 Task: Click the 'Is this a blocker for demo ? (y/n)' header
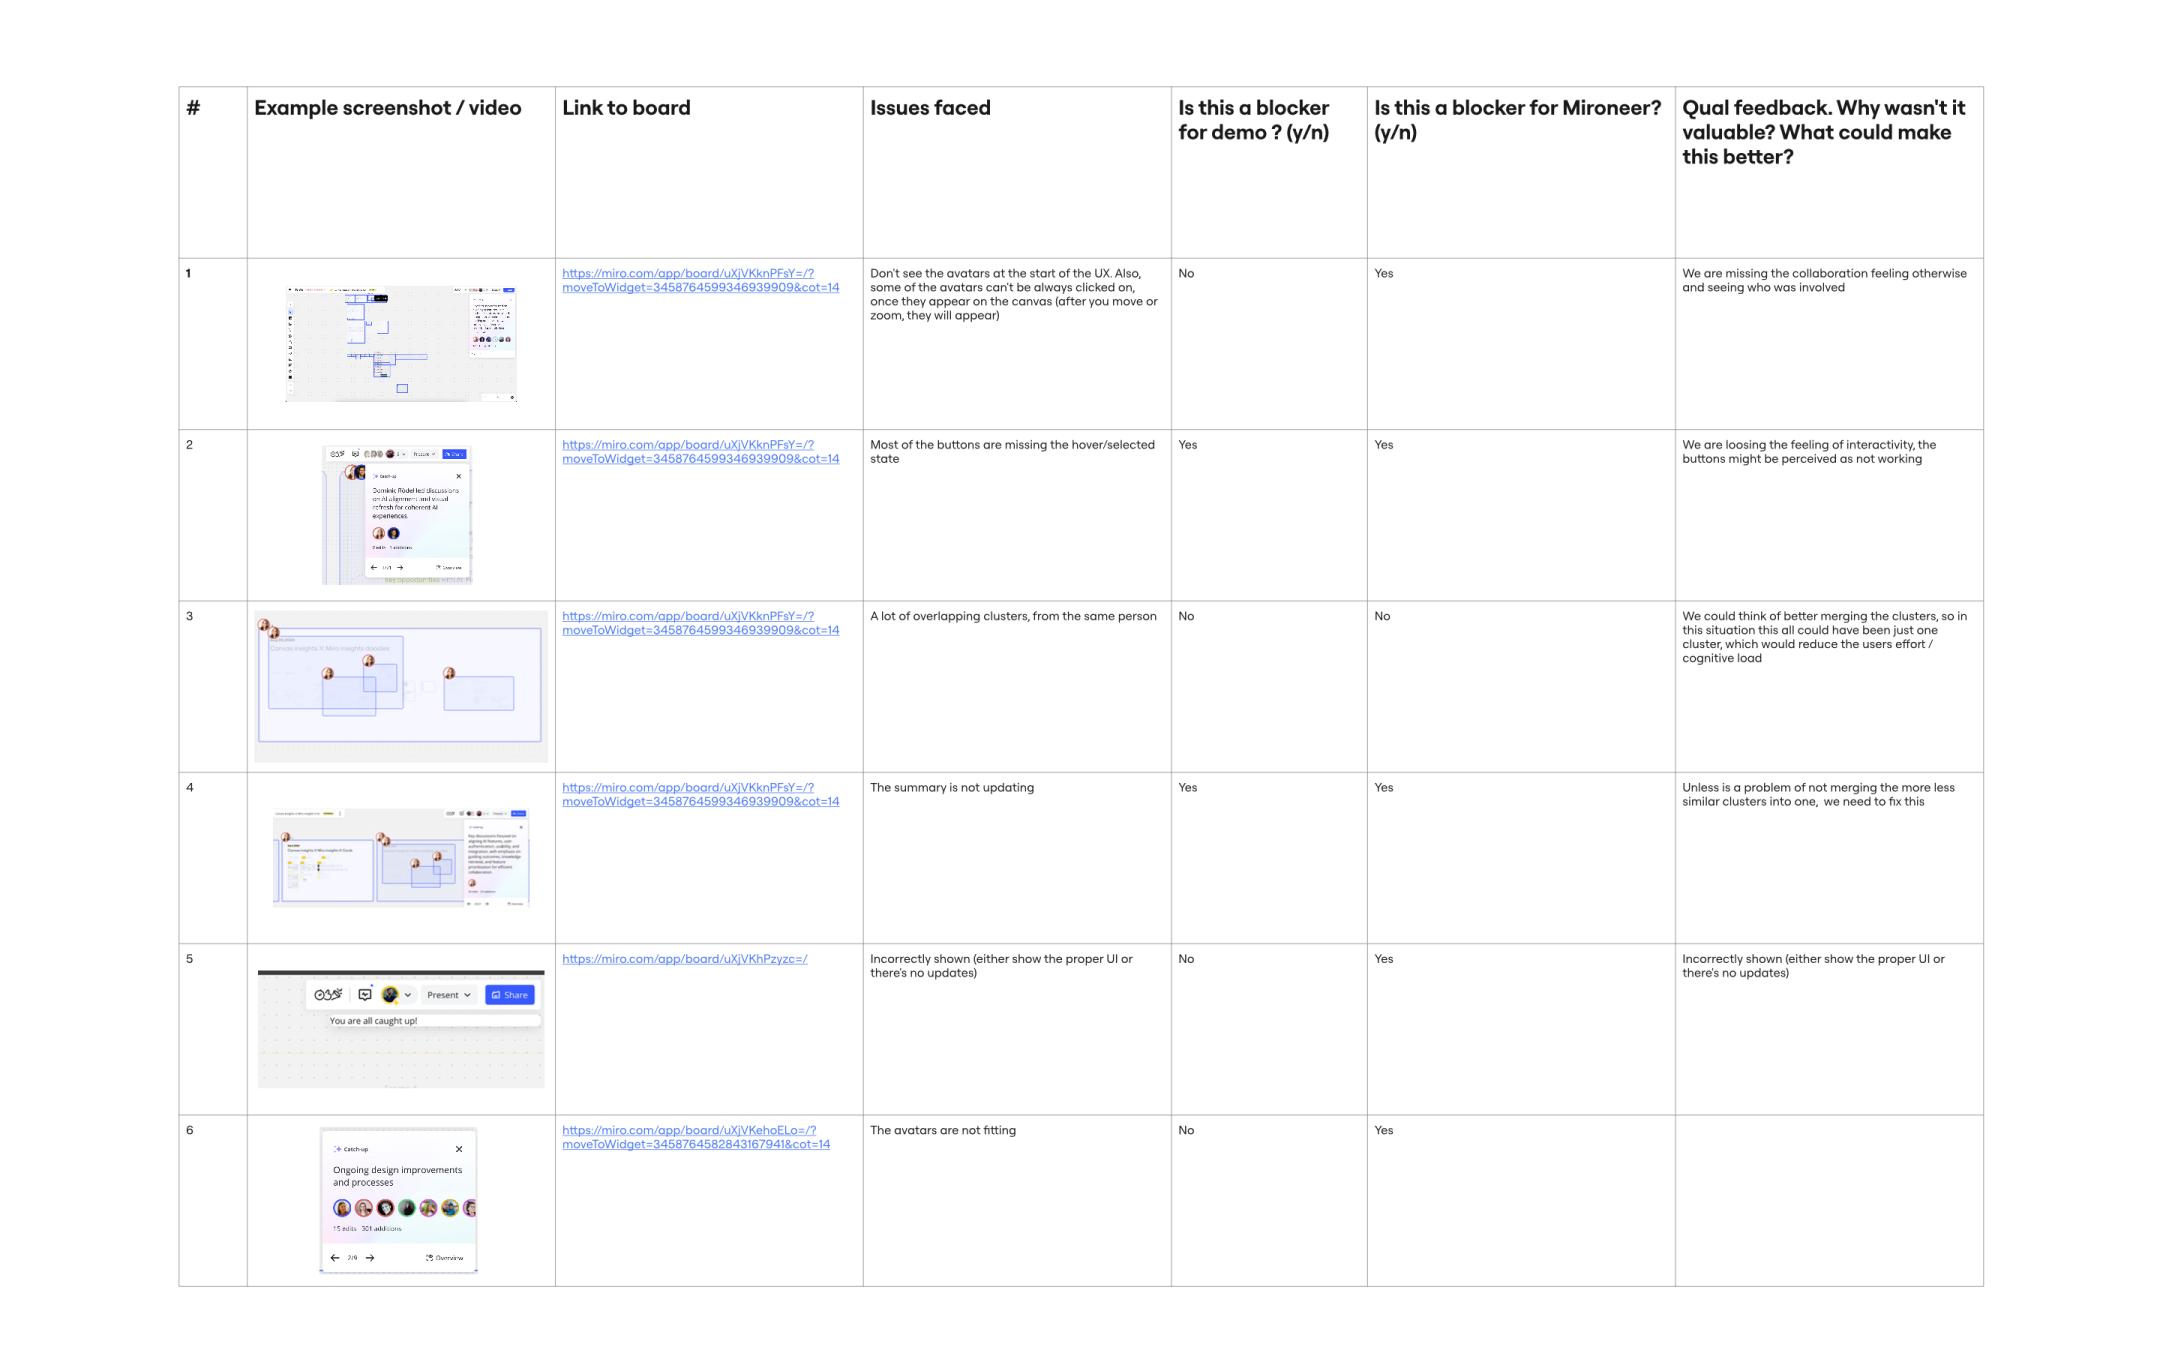coord(1254,120)
